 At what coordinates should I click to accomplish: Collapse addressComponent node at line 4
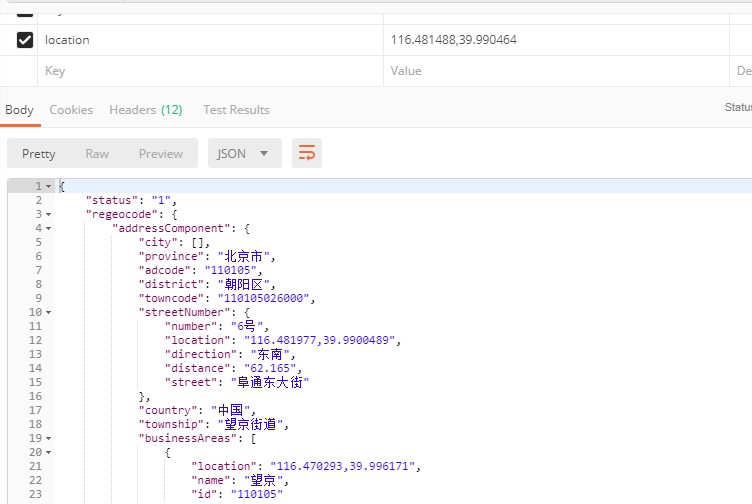(x=48, y=228)
